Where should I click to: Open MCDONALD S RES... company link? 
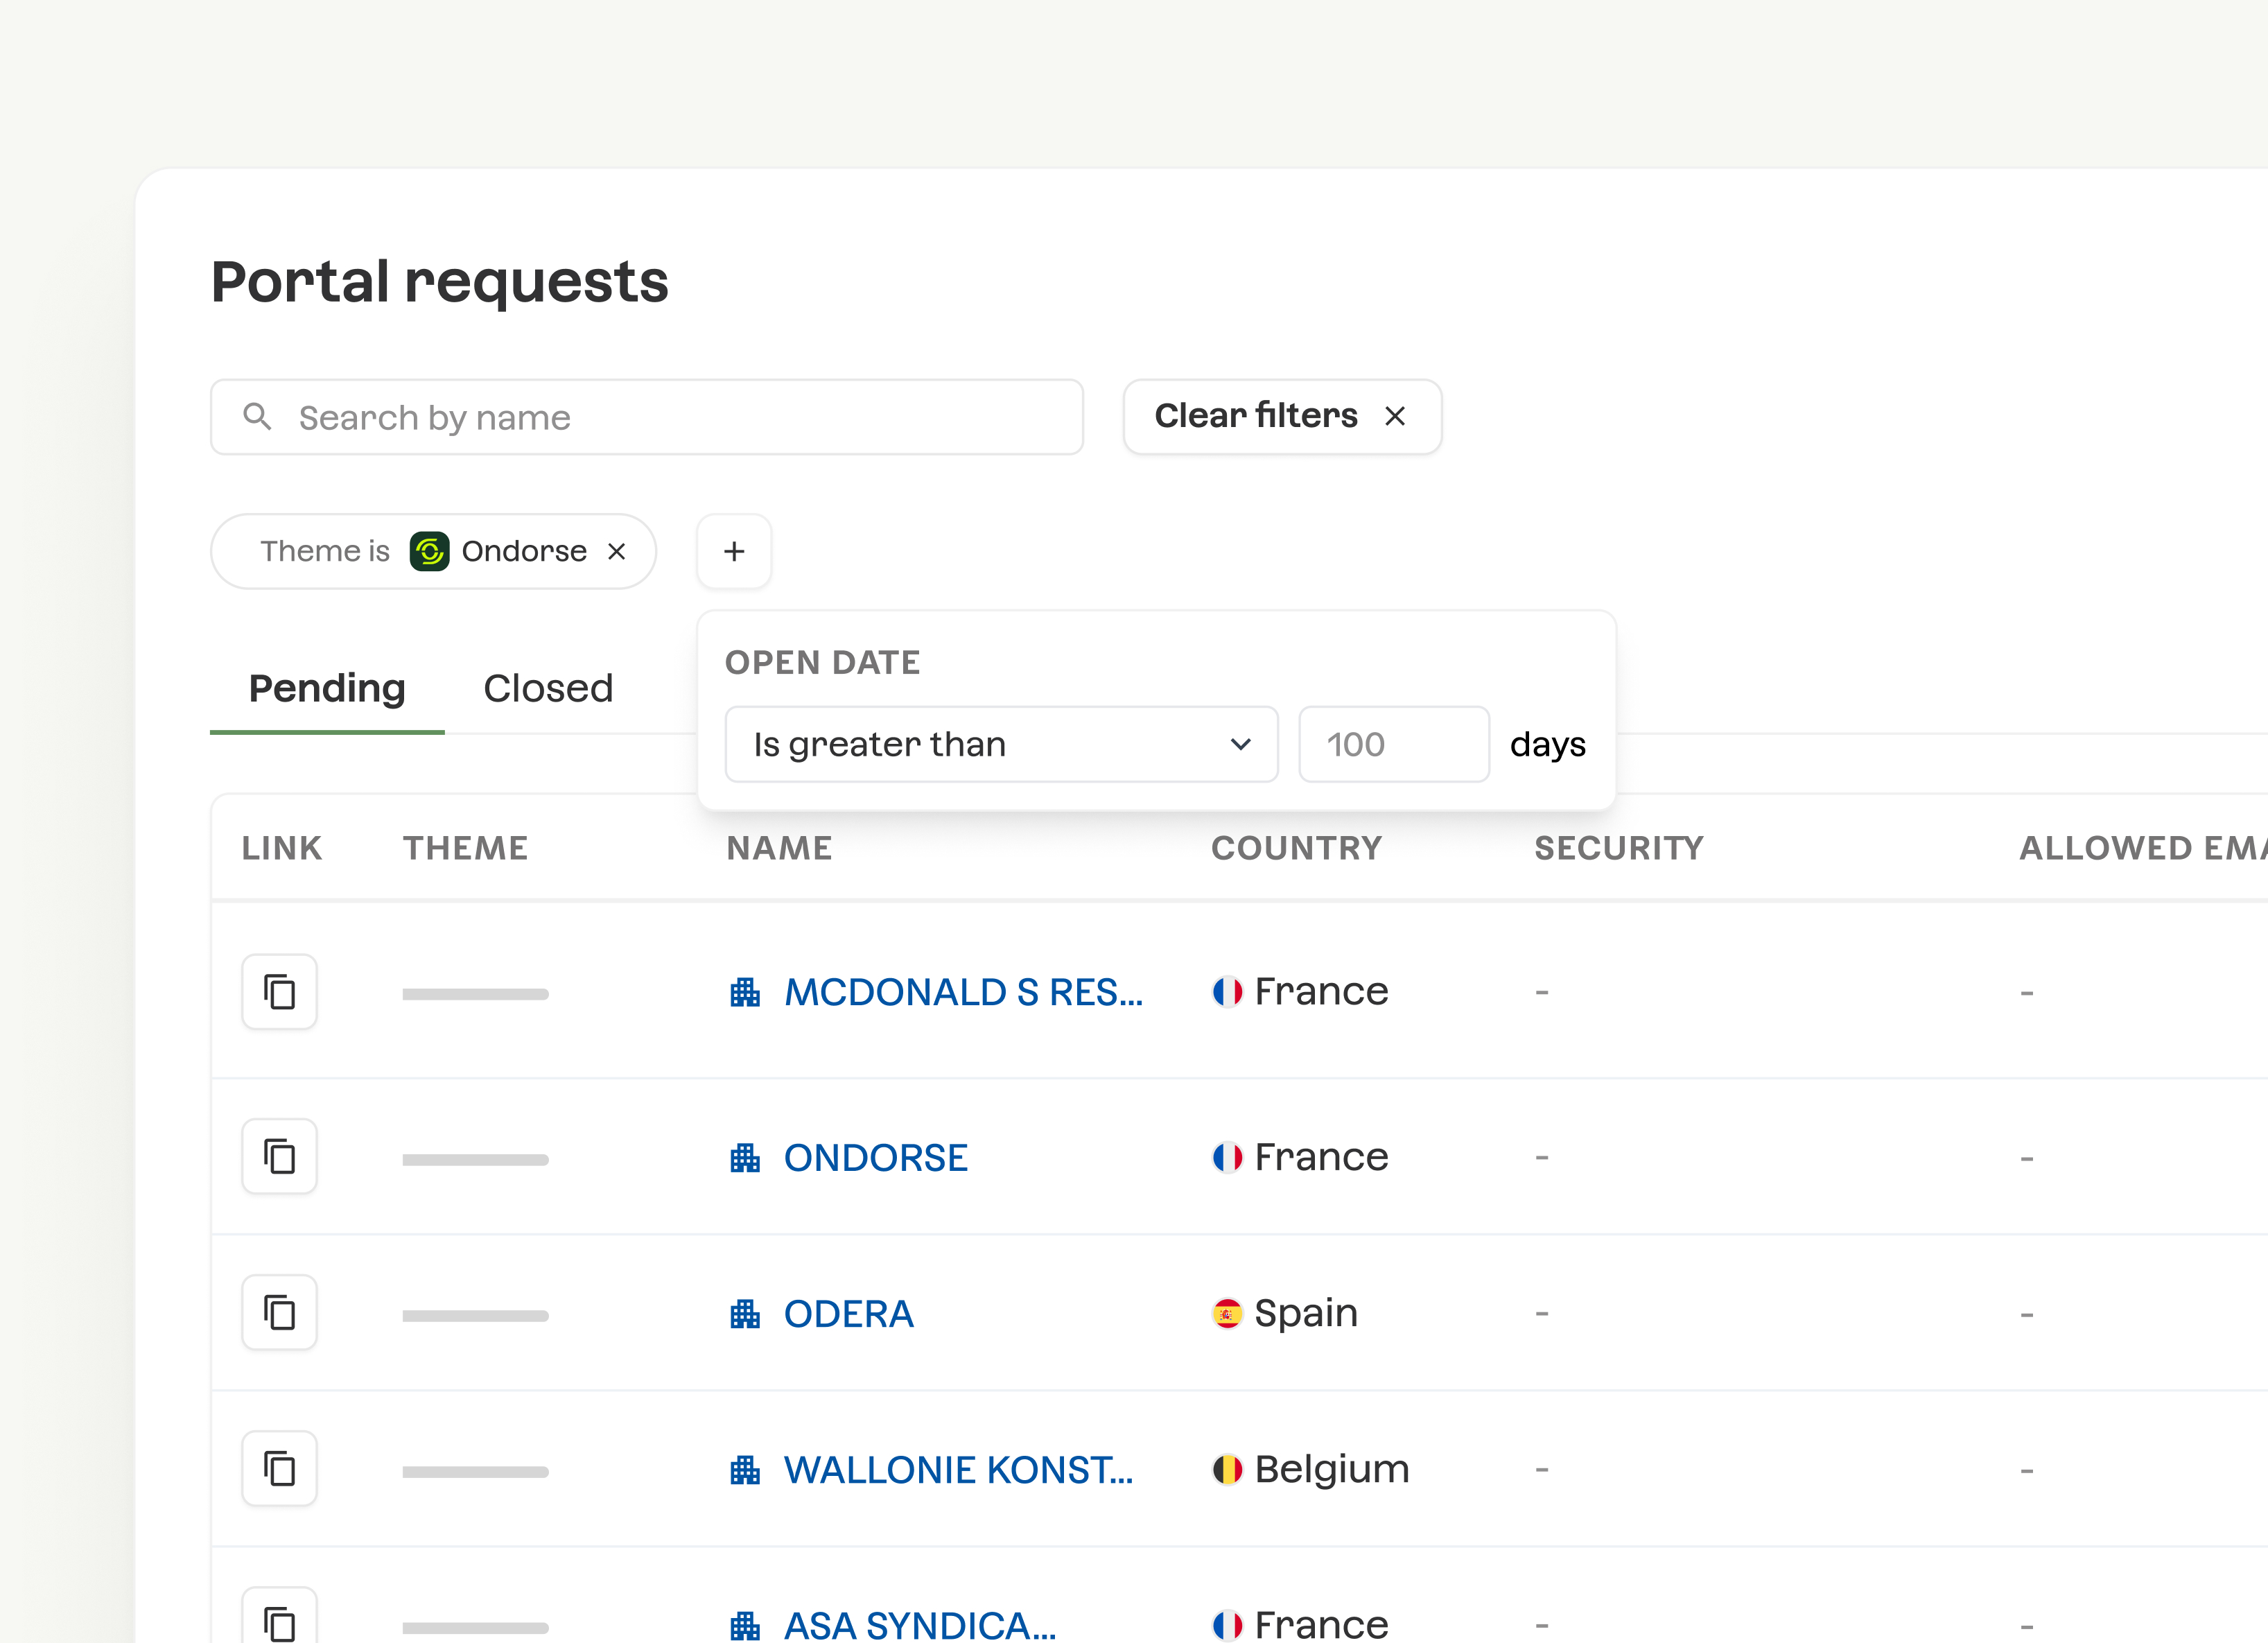(x=963, y=992)
